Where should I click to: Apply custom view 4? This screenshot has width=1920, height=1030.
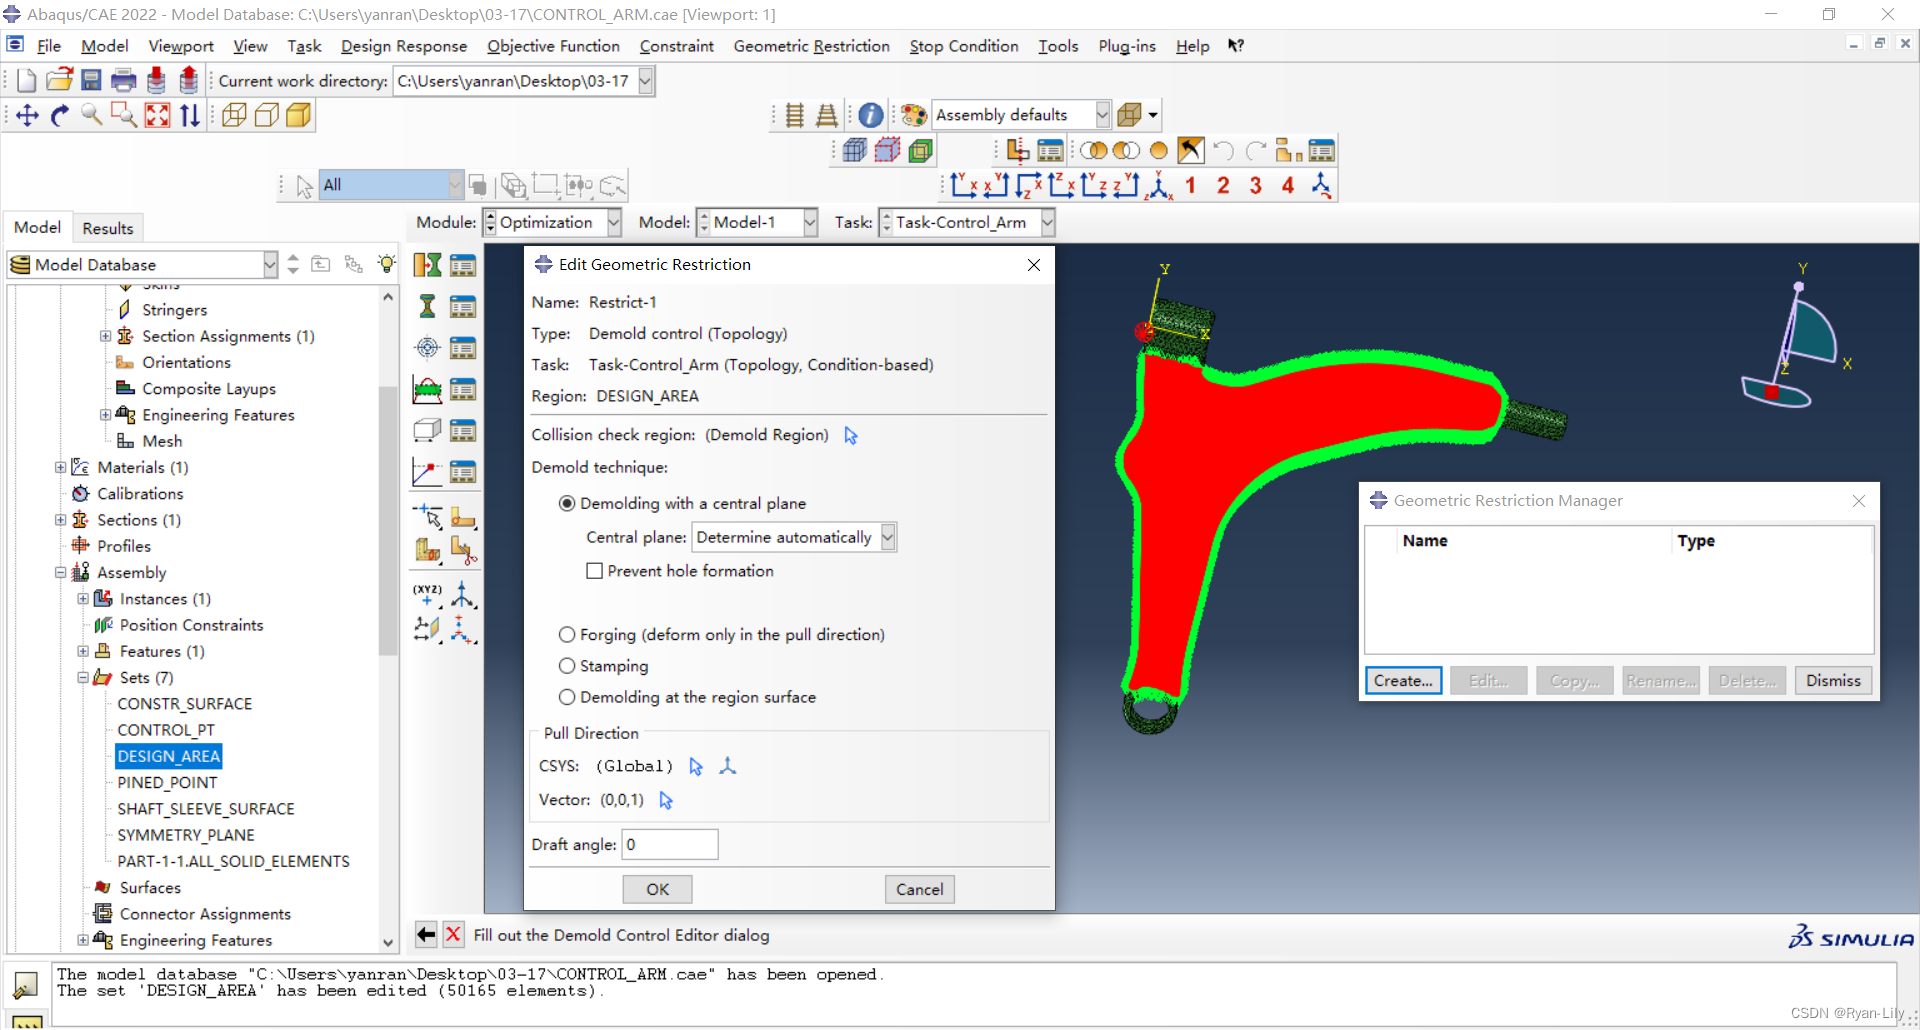1288,185
